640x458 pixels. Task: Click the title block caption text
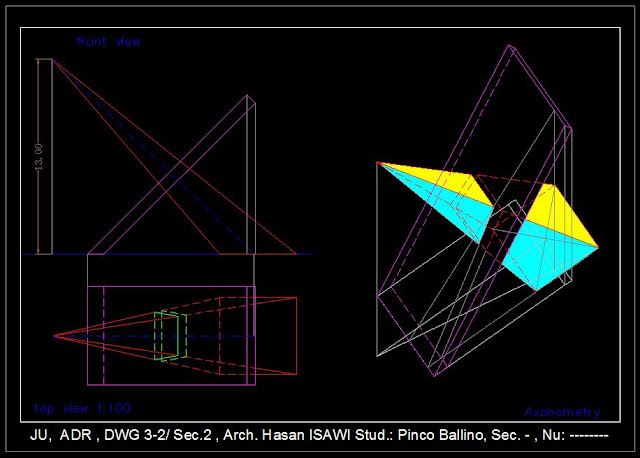(319, 435)
